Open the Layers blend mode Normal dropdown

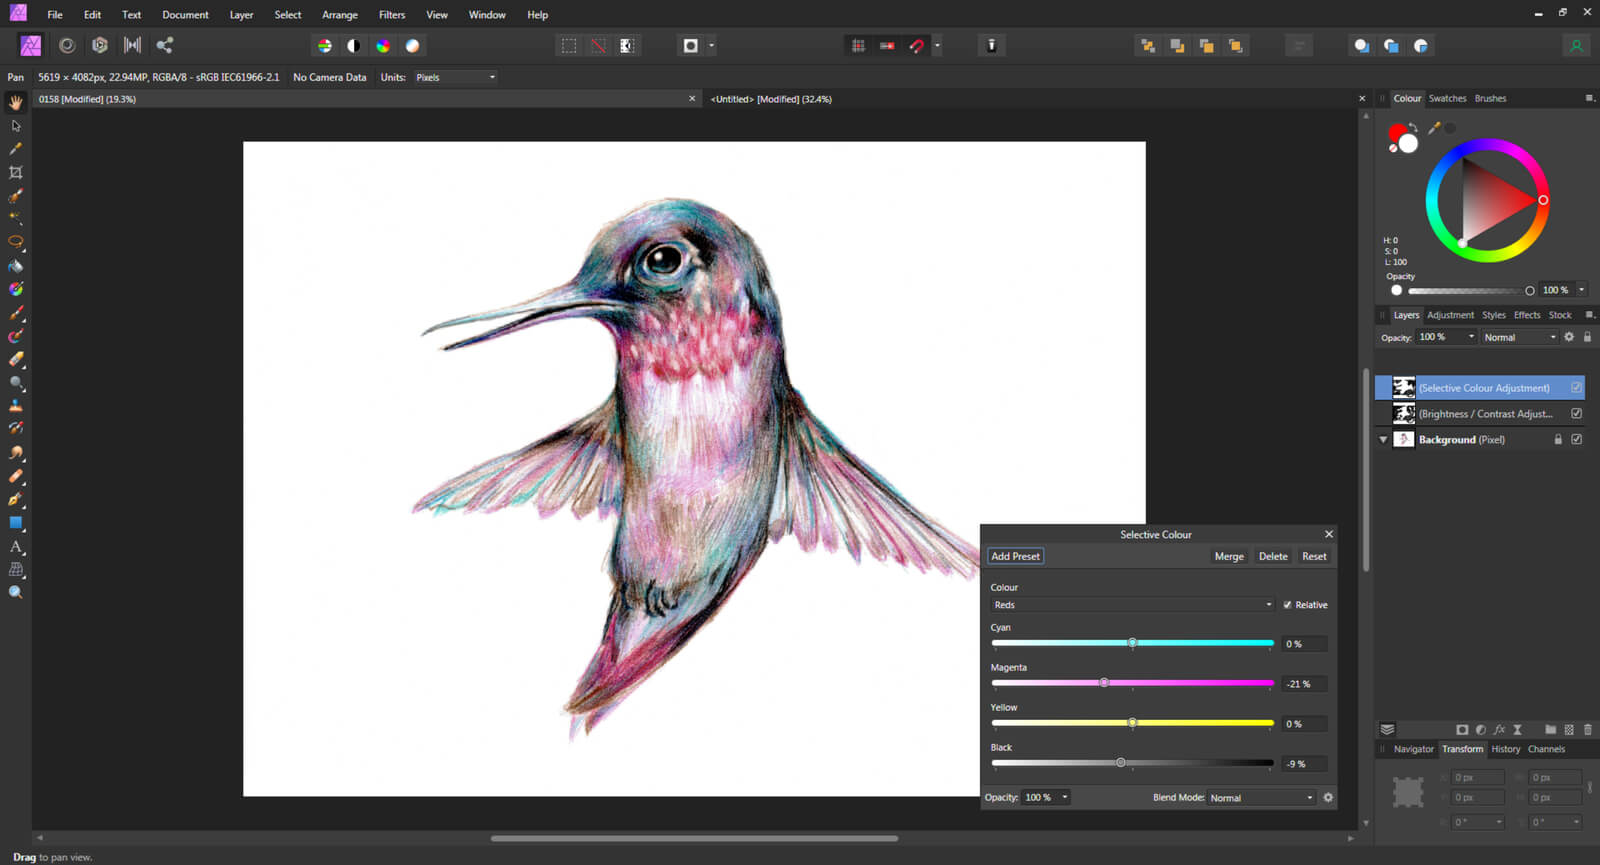tap(1520, 337)
